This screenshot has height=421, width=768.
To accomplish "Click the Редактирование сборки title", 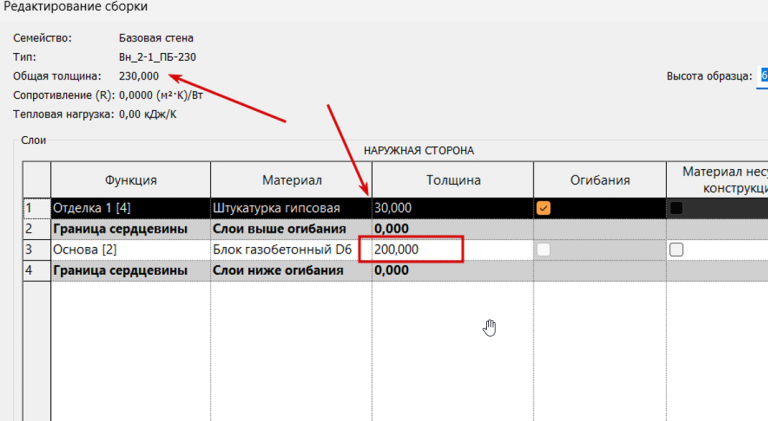I will 75,7.
